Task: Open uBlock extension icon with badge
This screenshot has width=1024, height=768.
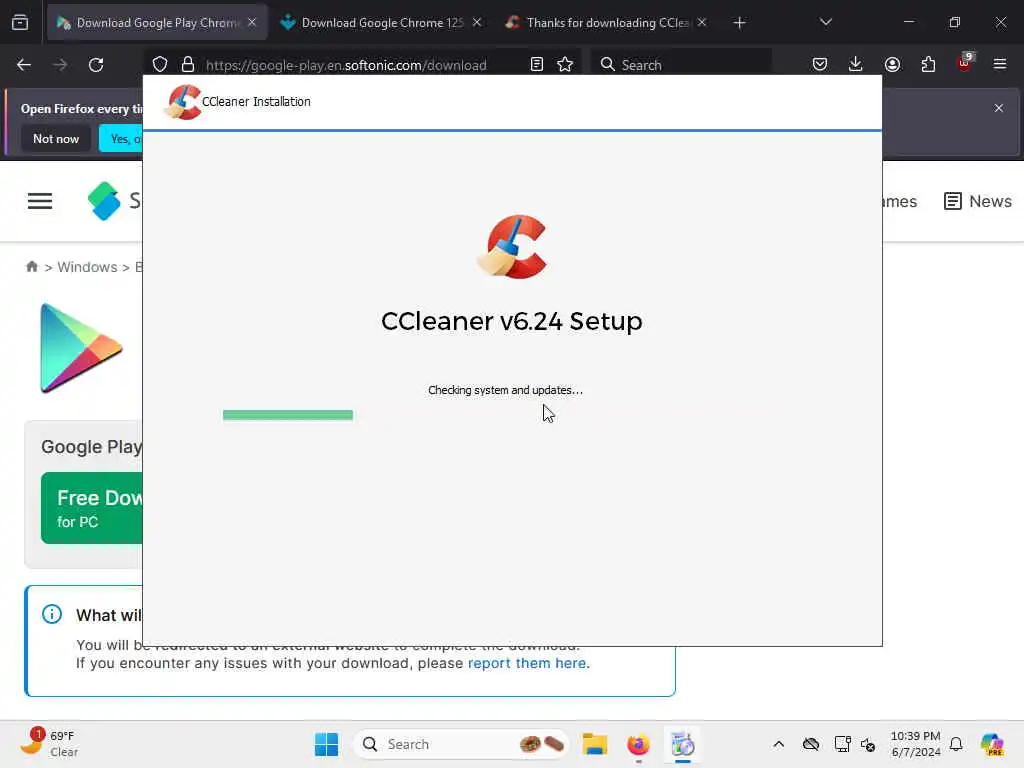Action: click(x=965, y=63)
